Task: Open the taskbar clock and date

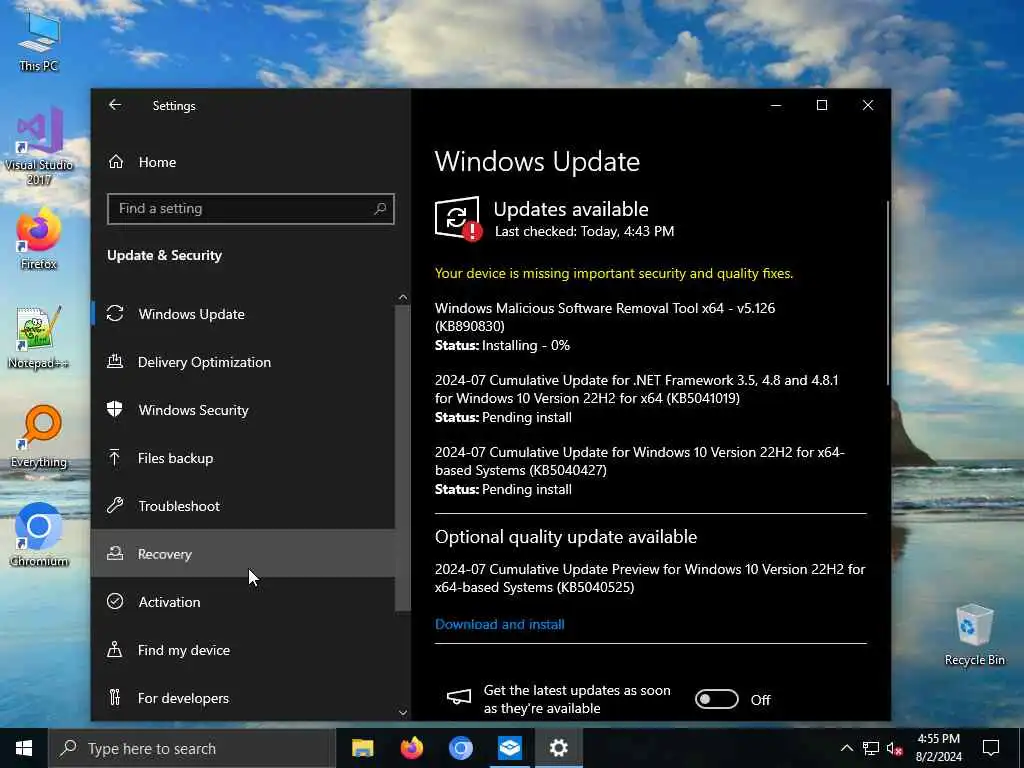Action: tap(938, 748)
